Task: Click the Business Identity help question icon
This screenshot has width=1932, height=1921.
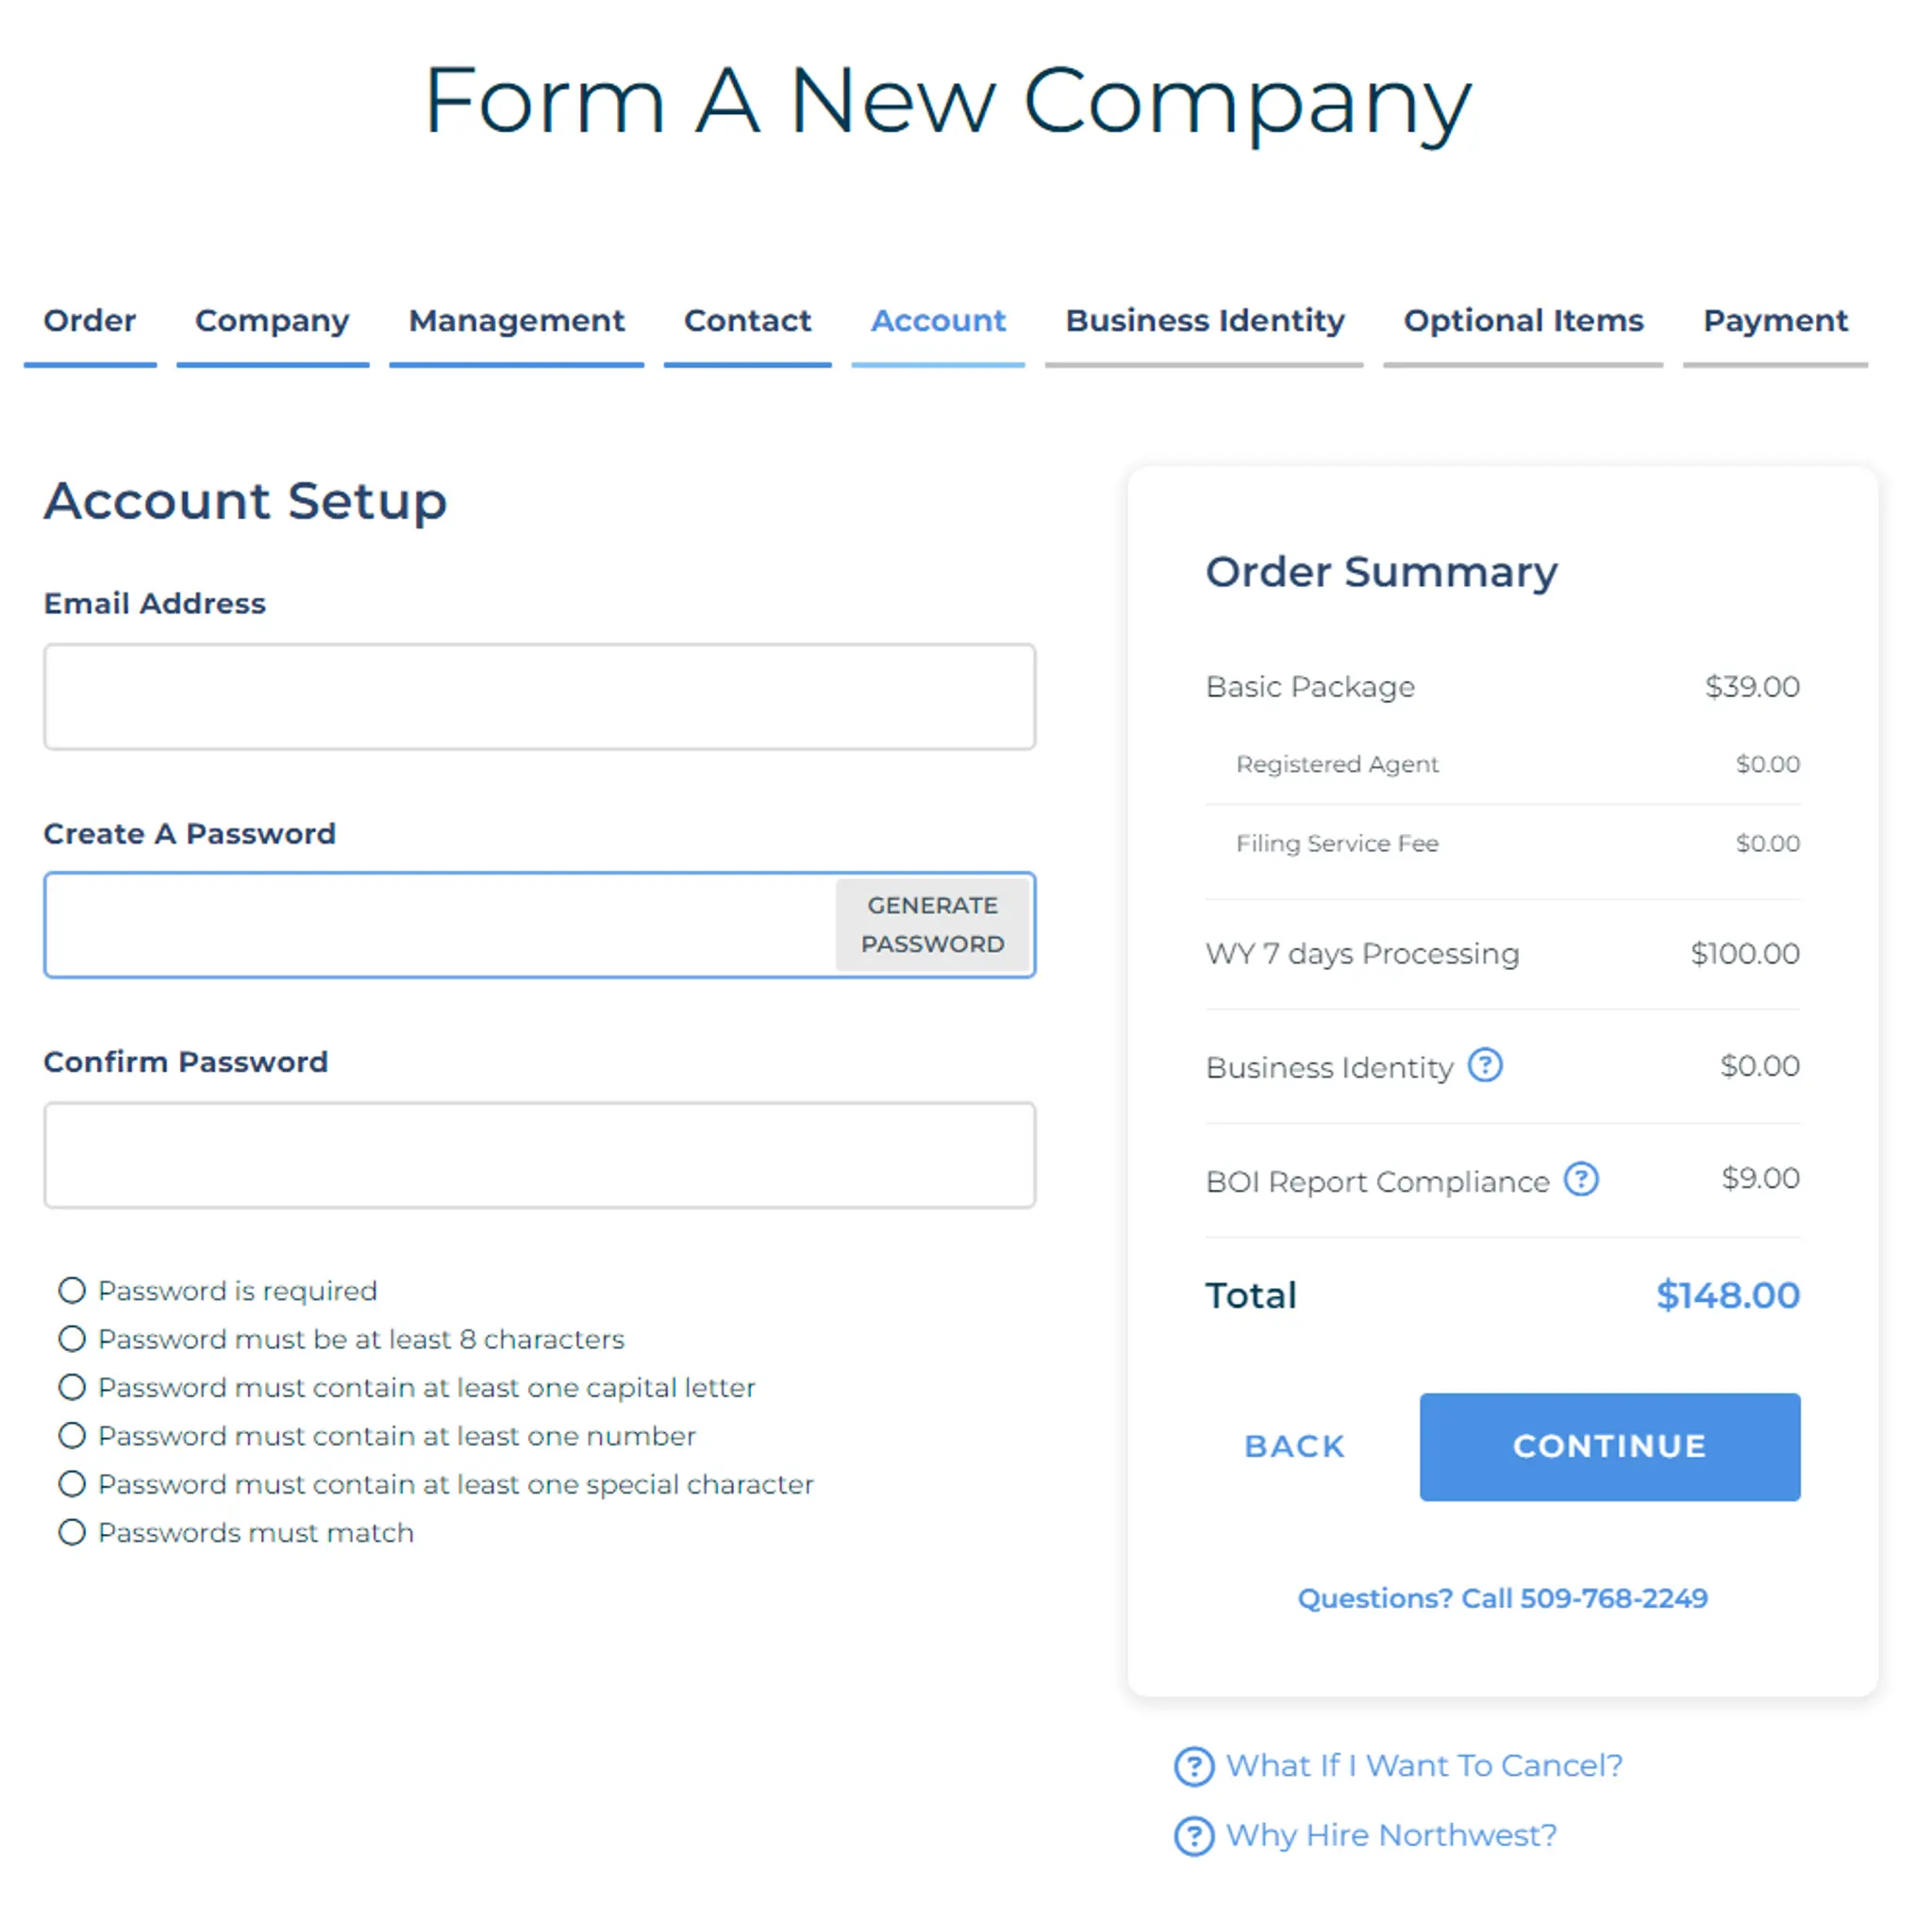Action: click(x=1484, y=1065)
